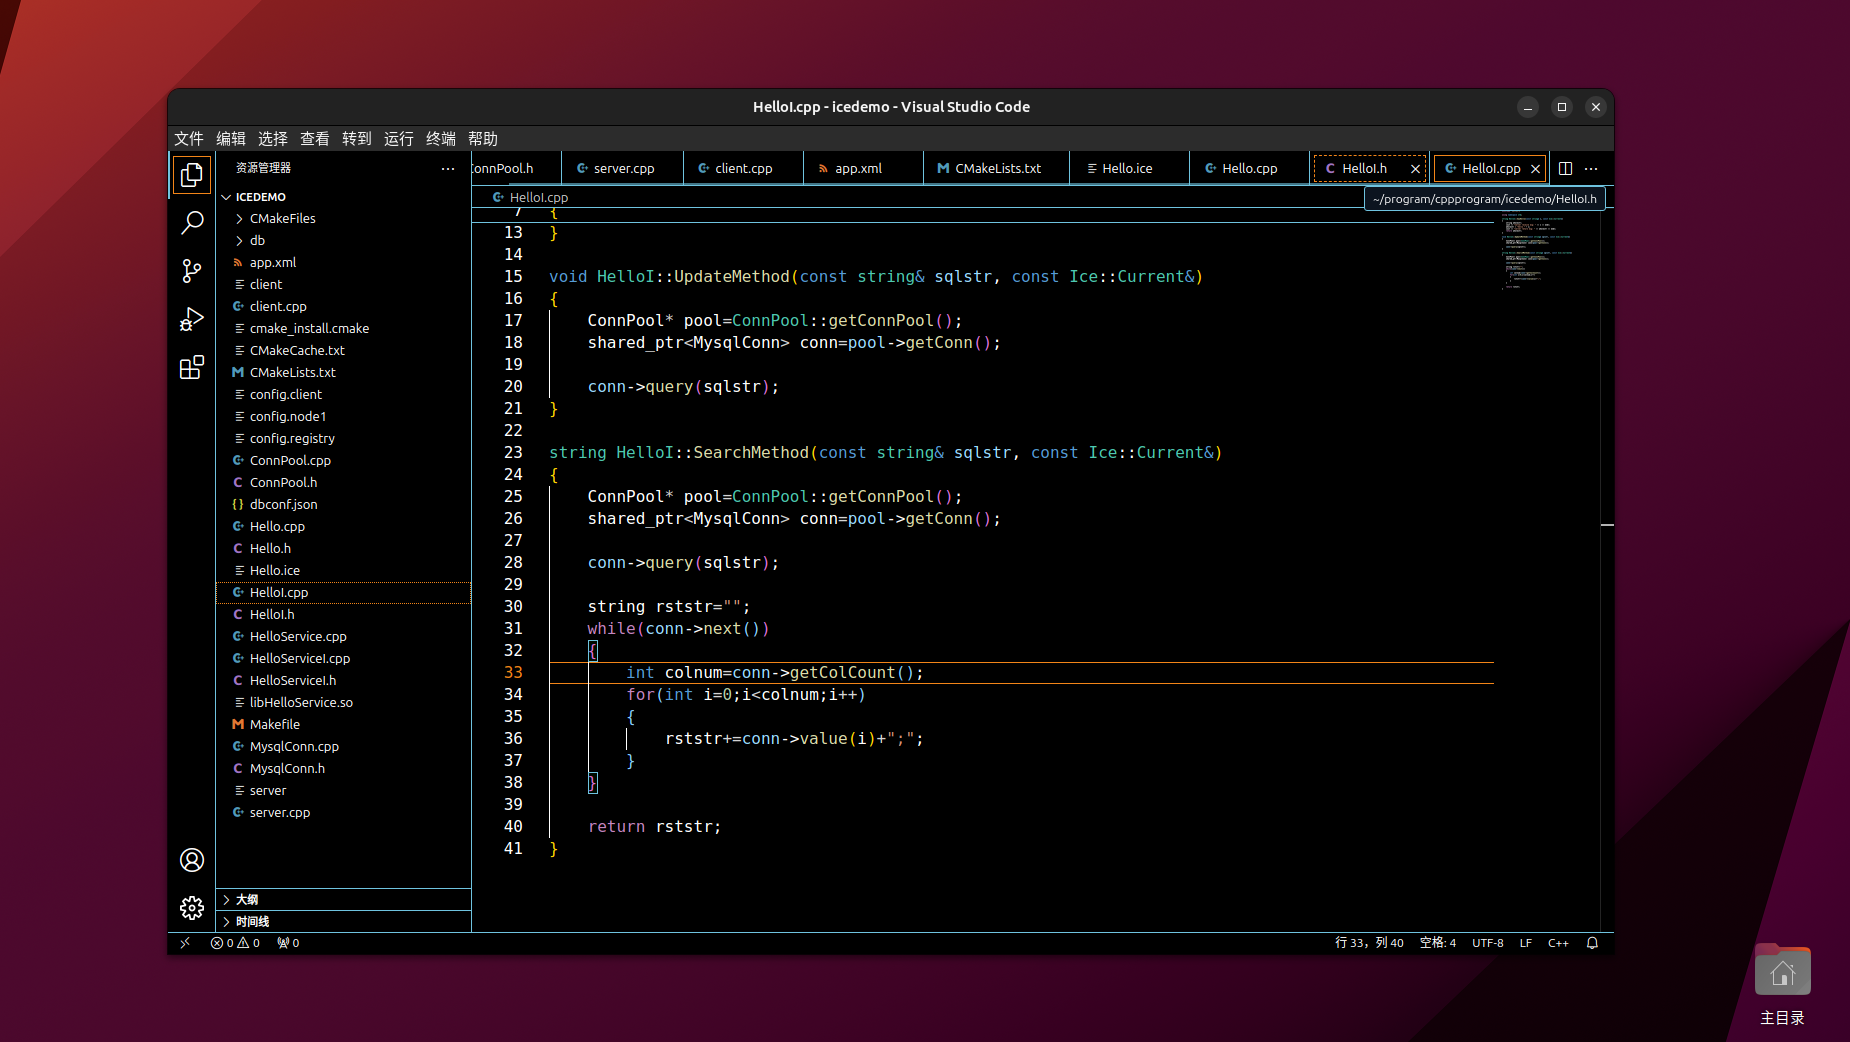1850x1042 pixels.
Task: Open the explorer views ellipsis menu
Action: (x=448, y=168)
